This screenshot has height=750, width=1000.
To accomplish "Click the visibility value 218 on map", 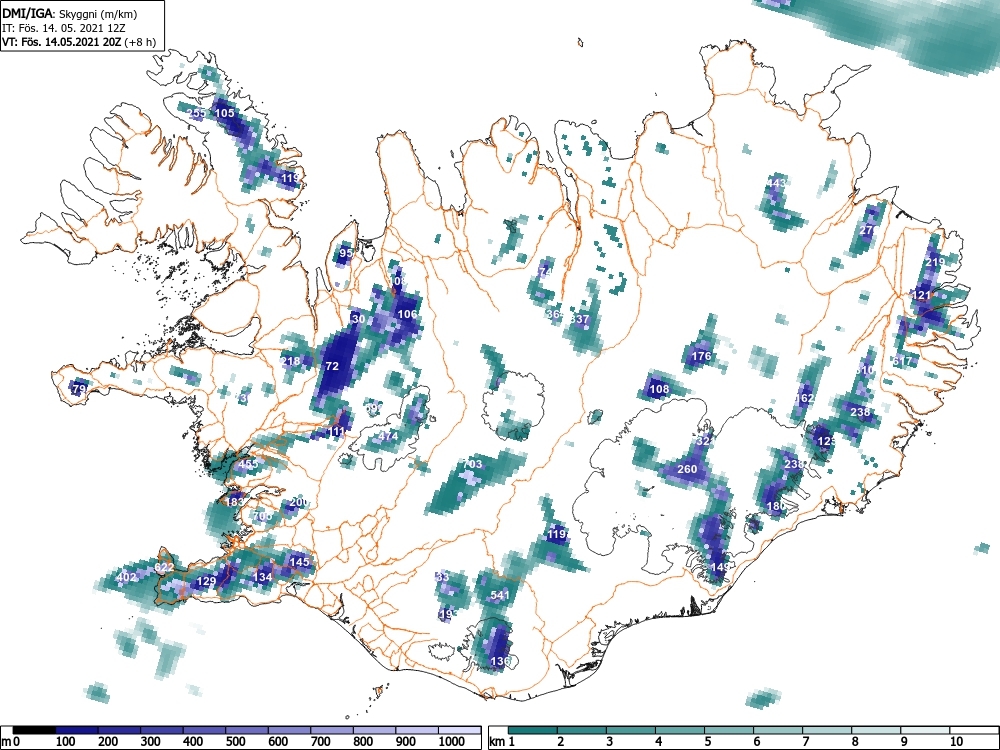I will (290, 362).
